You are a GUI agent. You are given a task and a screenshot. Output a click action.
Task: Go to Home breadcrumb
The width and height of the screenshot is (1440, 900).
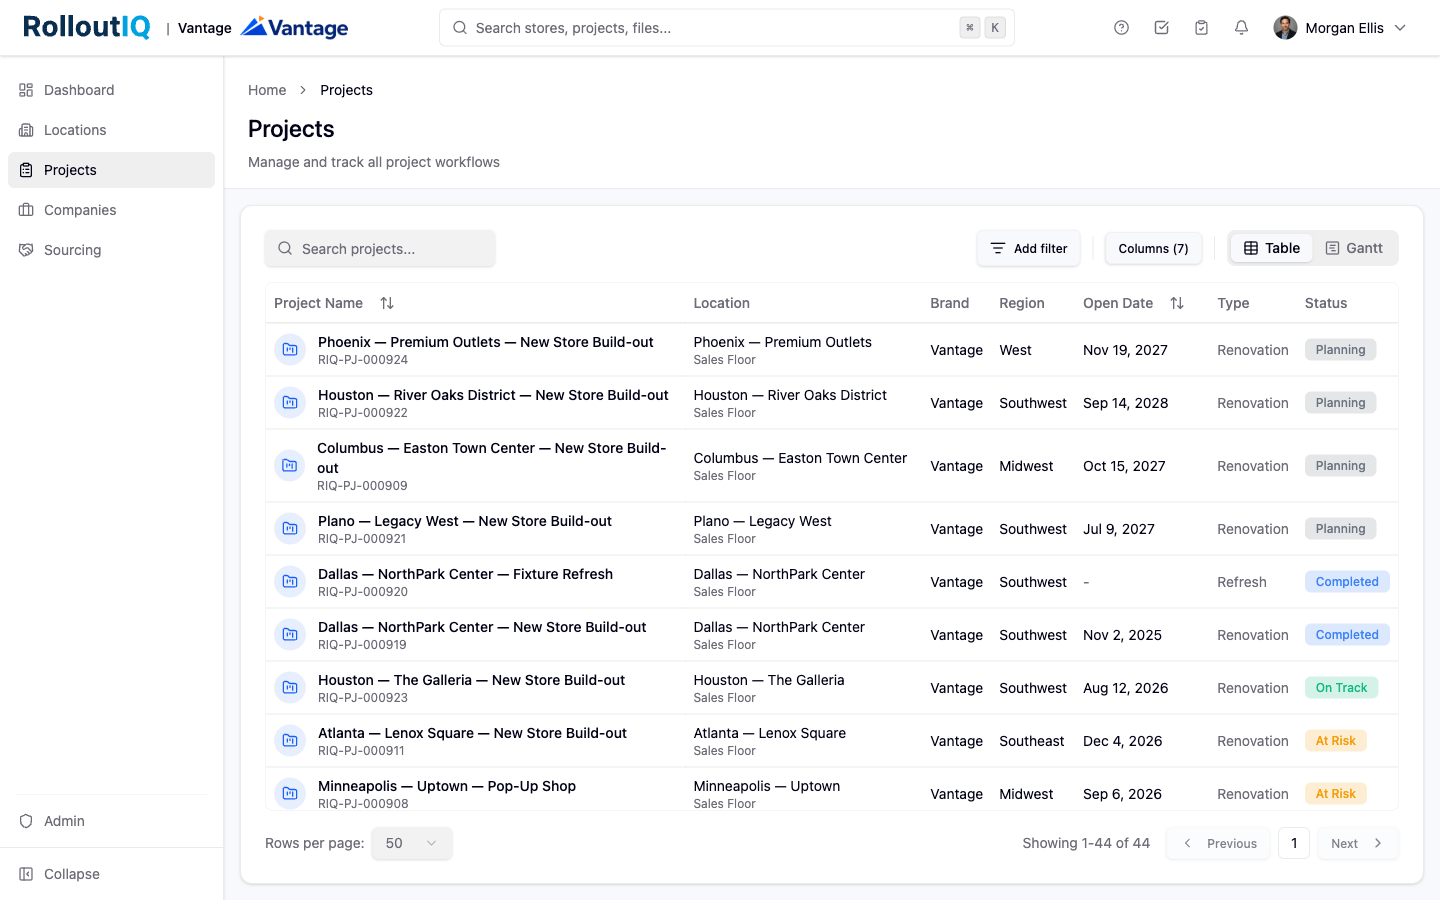point(267,90)
